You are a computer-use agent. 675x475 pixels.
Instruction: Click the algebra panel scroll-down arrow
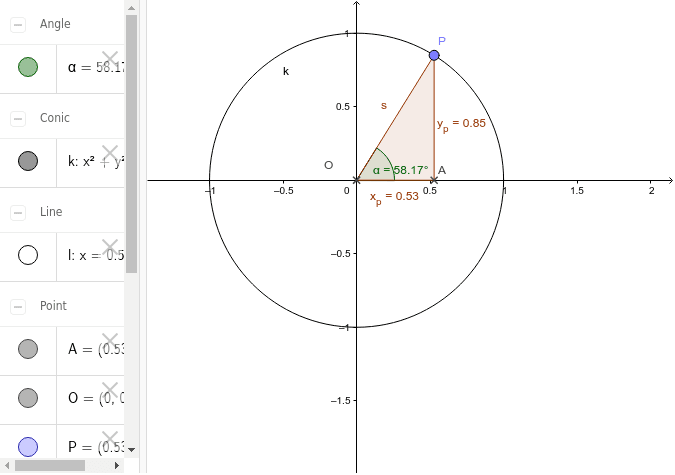coord(132,450)
